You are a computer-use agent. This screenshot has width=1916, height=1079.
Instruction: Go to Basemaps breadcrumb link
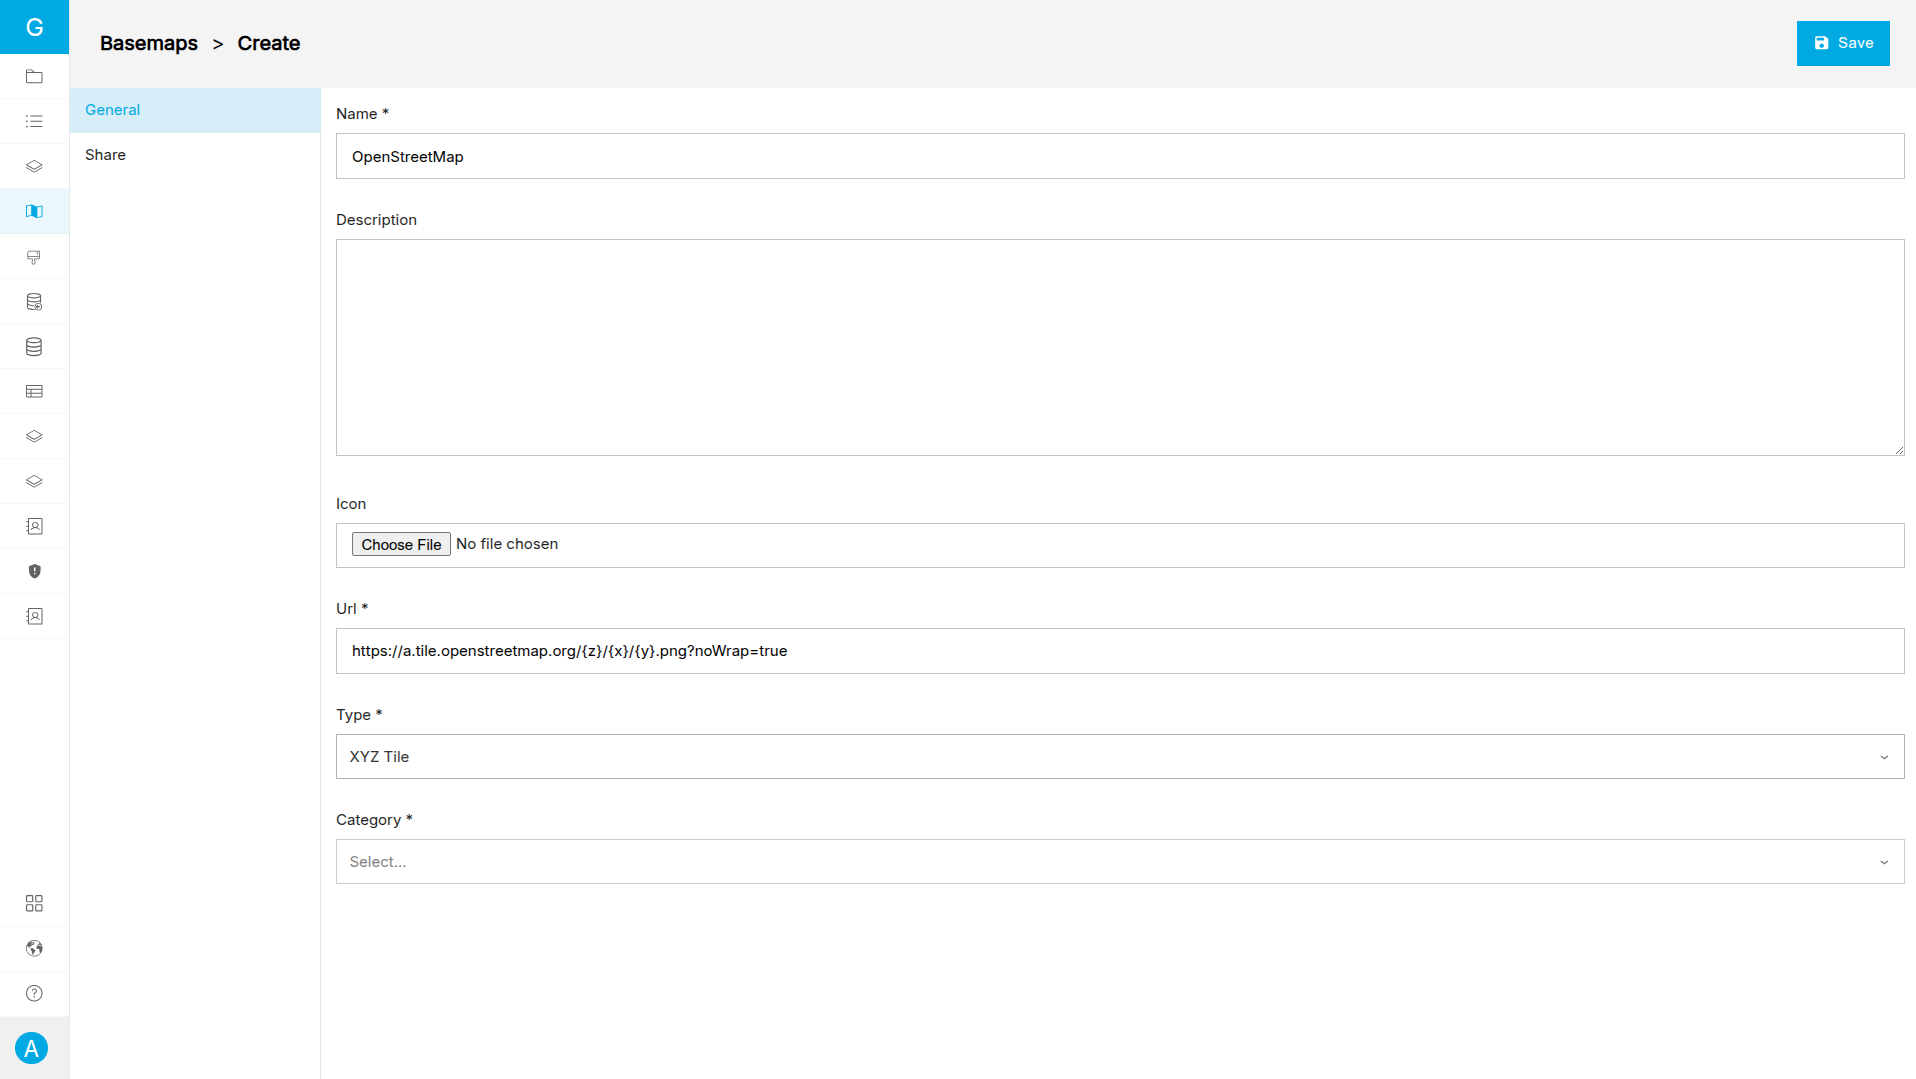point(149,43)
